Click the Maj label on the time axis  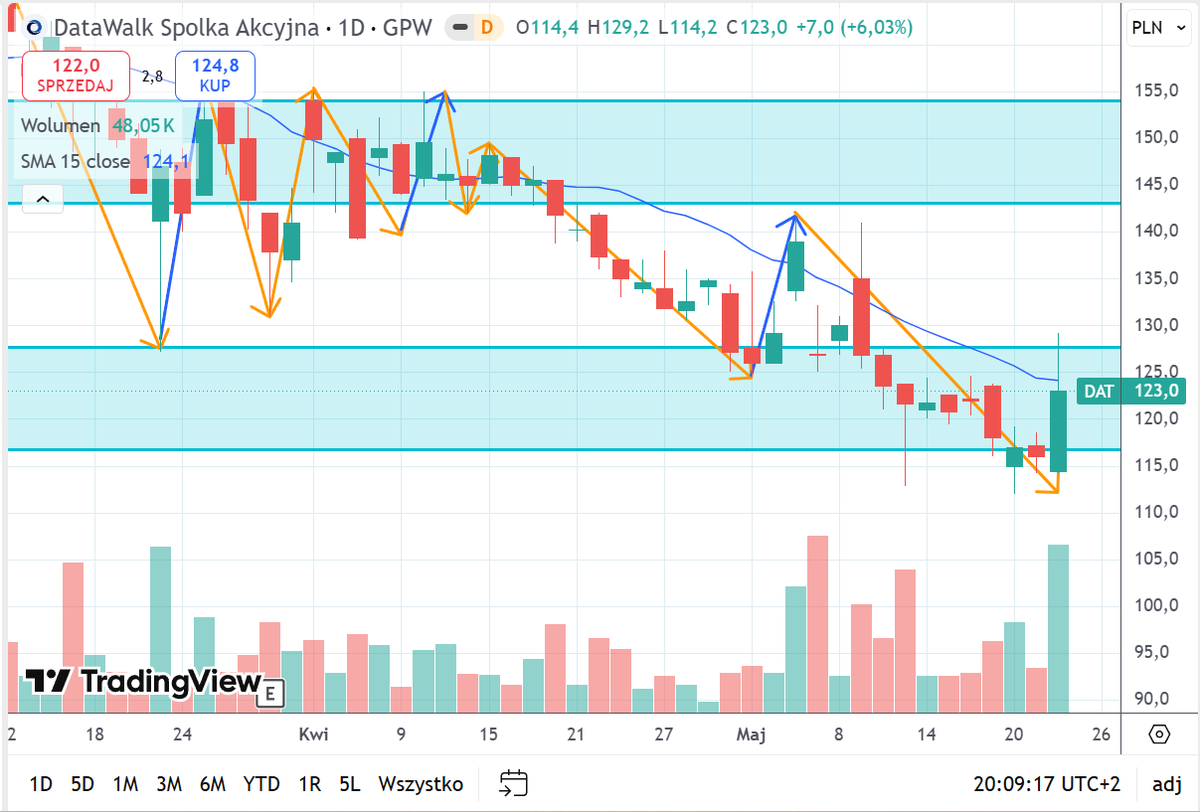(751, 735)
